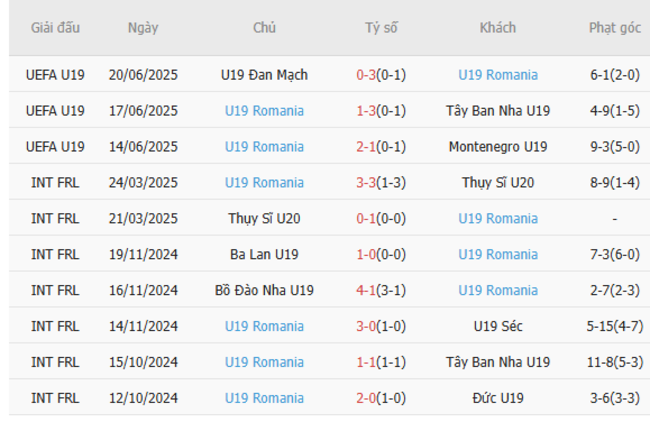
Task: Select U19 Romania in 14/11/2024 row
Action: [x=264, y=327]
